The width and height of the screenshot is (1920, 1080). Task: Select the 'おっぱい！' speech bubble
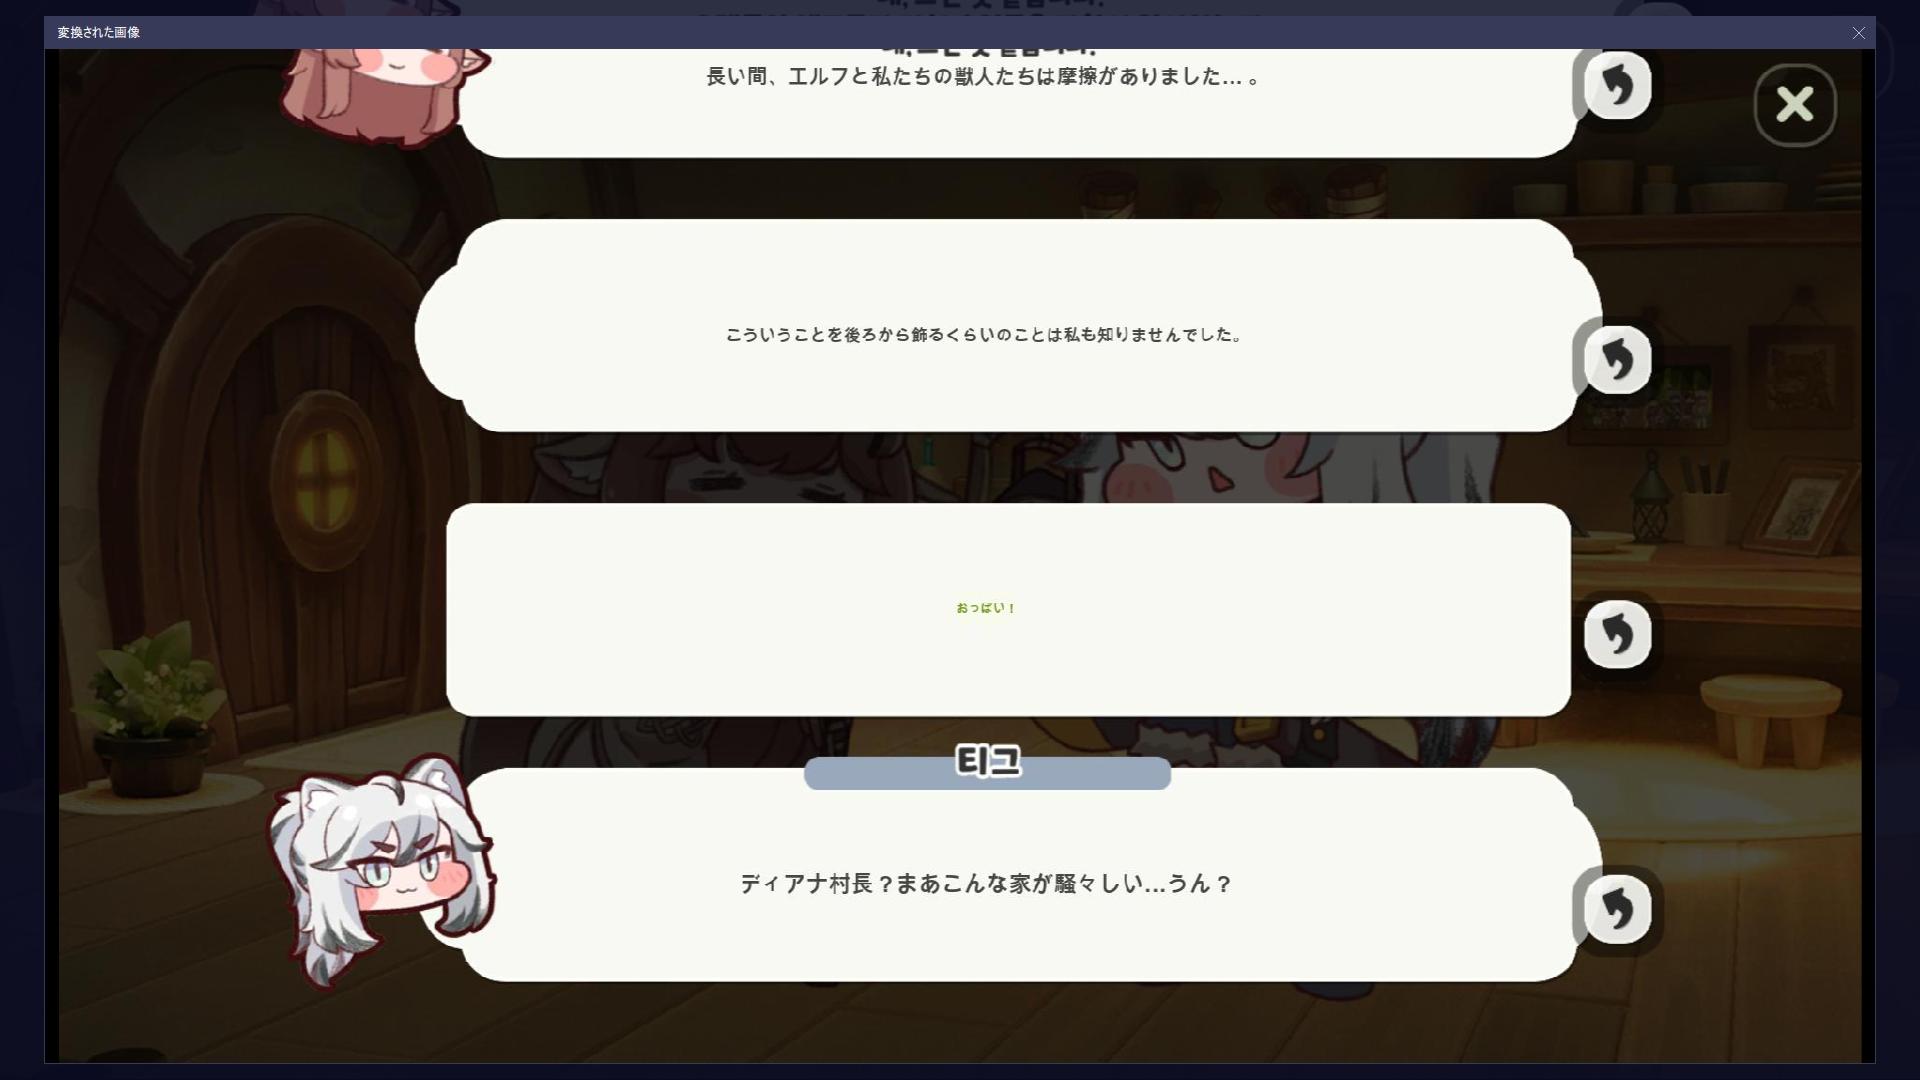[1008, 609]
